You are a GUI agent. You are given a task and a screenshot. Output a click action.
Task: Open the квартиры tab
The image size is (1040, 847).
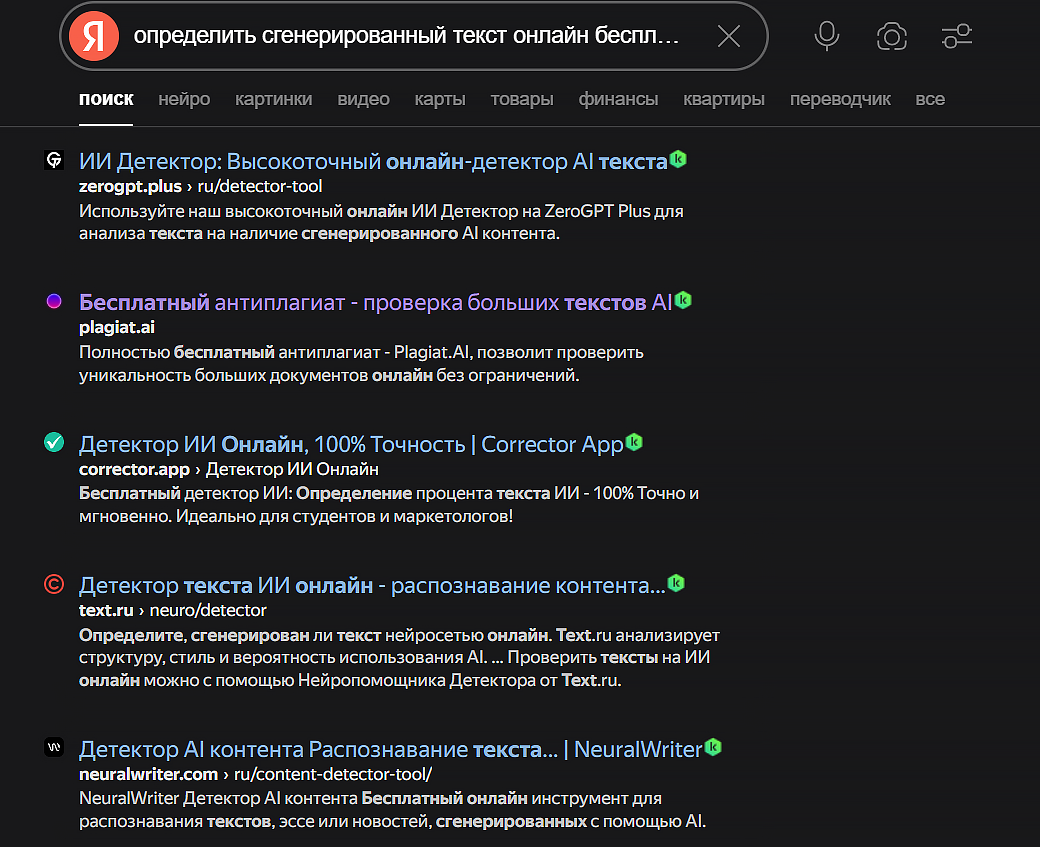pyautogui.click(x=724, y=99)
